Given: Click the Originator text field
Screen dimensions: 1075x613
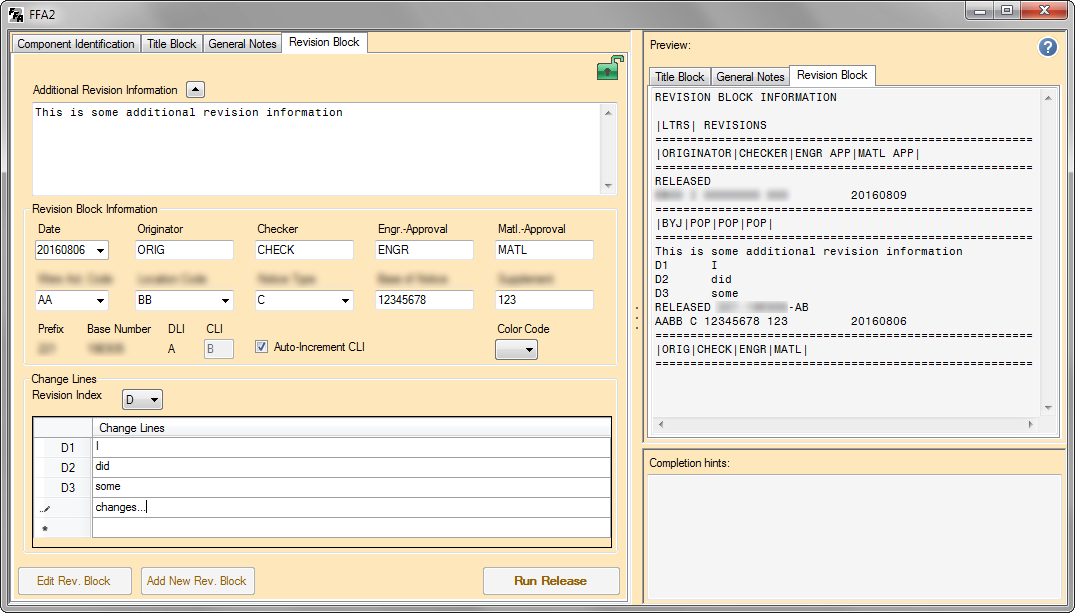Looking at the screenshot, I should [x=184, y=250].
